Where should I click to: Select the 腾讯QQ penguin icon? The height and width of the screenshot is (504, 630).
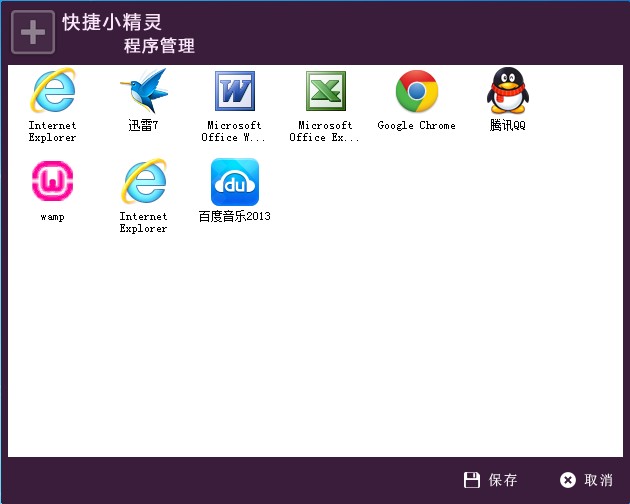[507, 92]
